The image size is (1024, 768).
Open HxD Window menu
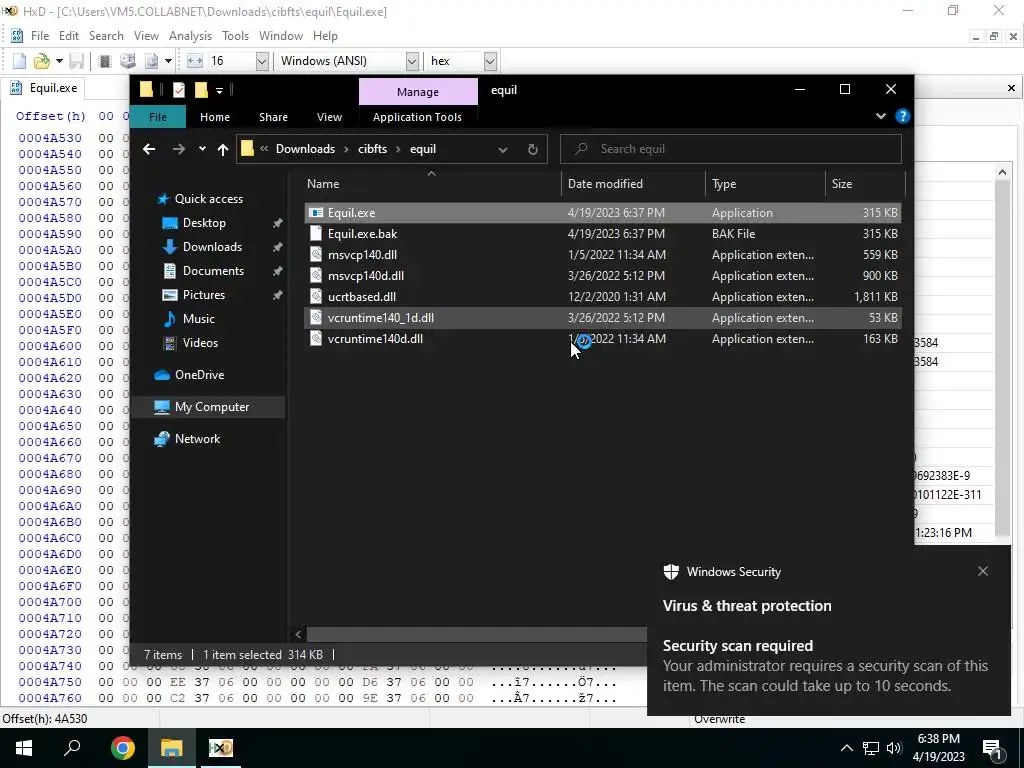pos(281,36)
